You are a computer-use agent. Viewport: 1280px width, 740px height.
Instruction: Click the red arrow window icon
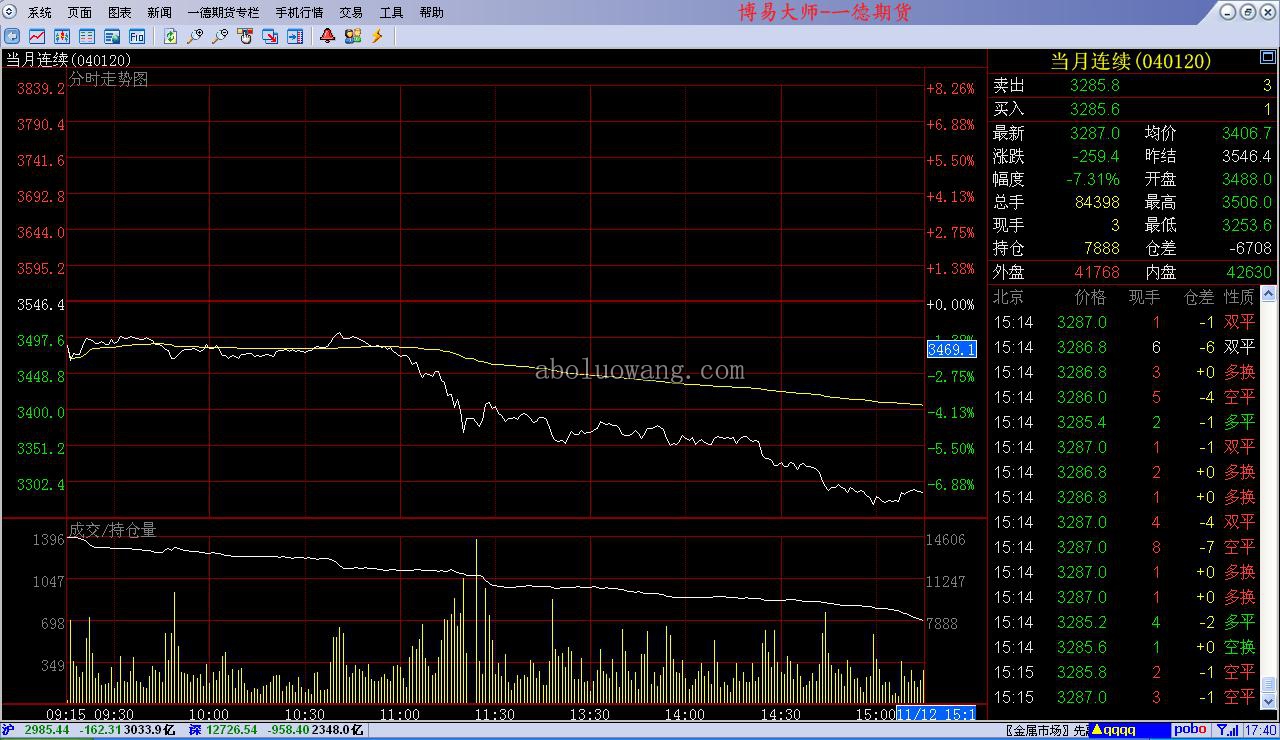(x=270, y=36)
